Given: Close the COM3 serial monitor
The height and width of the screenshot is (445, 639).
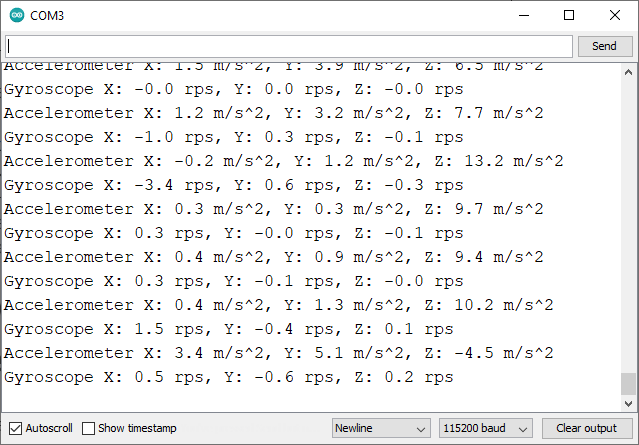Looking at the screenshot, I should tap(614, 15).
